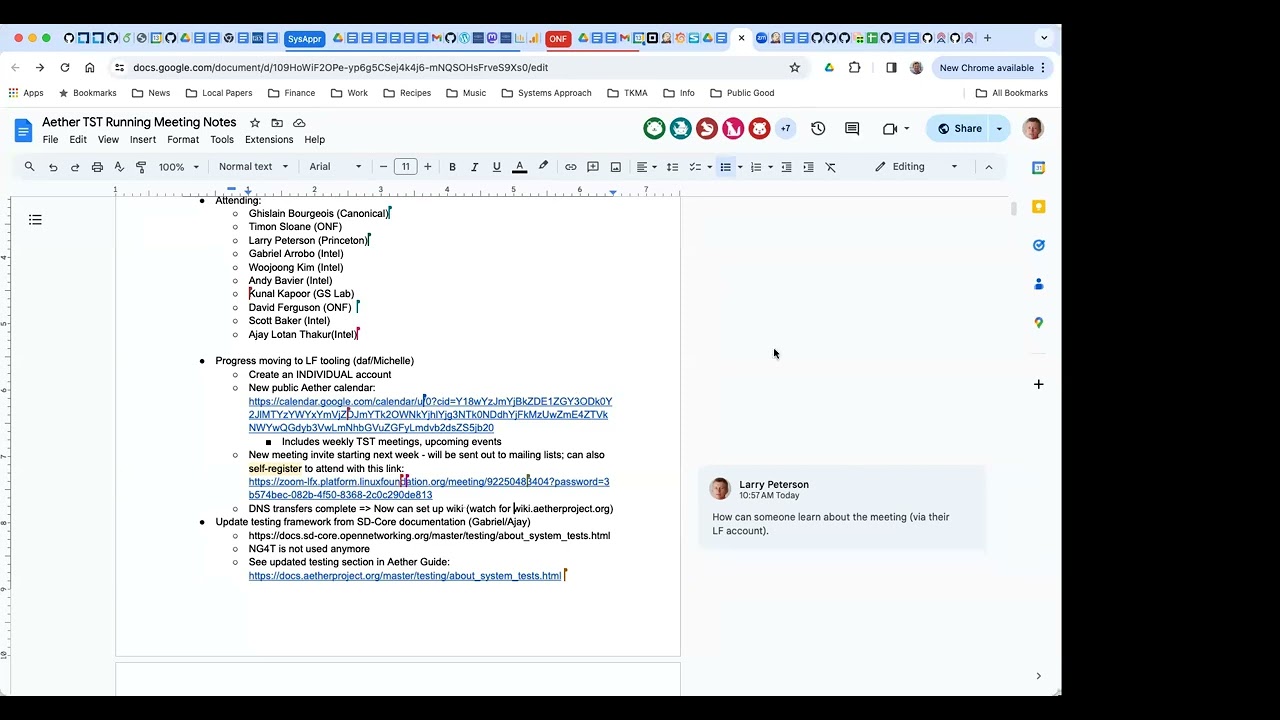Screen dimensions: 1280x720
Task: Star the Aether TST Running Meeting Notes document
Action: click(255, 123)
